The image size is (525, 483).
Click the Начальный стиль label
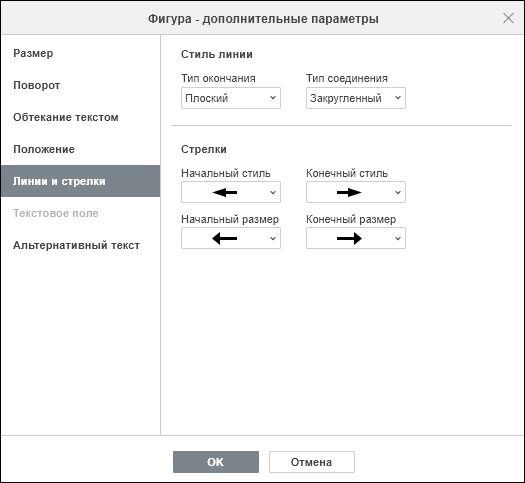coord(226,173)
